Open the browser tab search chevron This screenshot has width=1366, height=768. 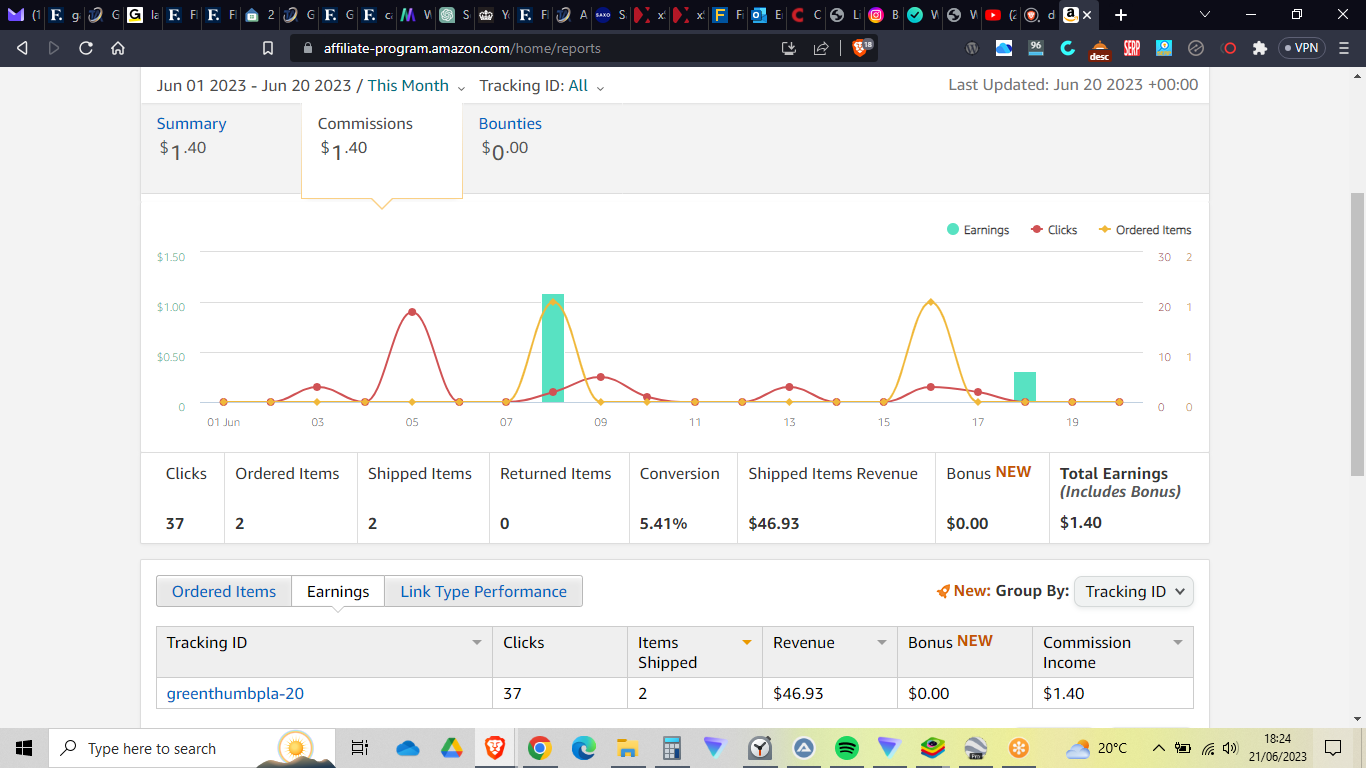(1204, 15)
